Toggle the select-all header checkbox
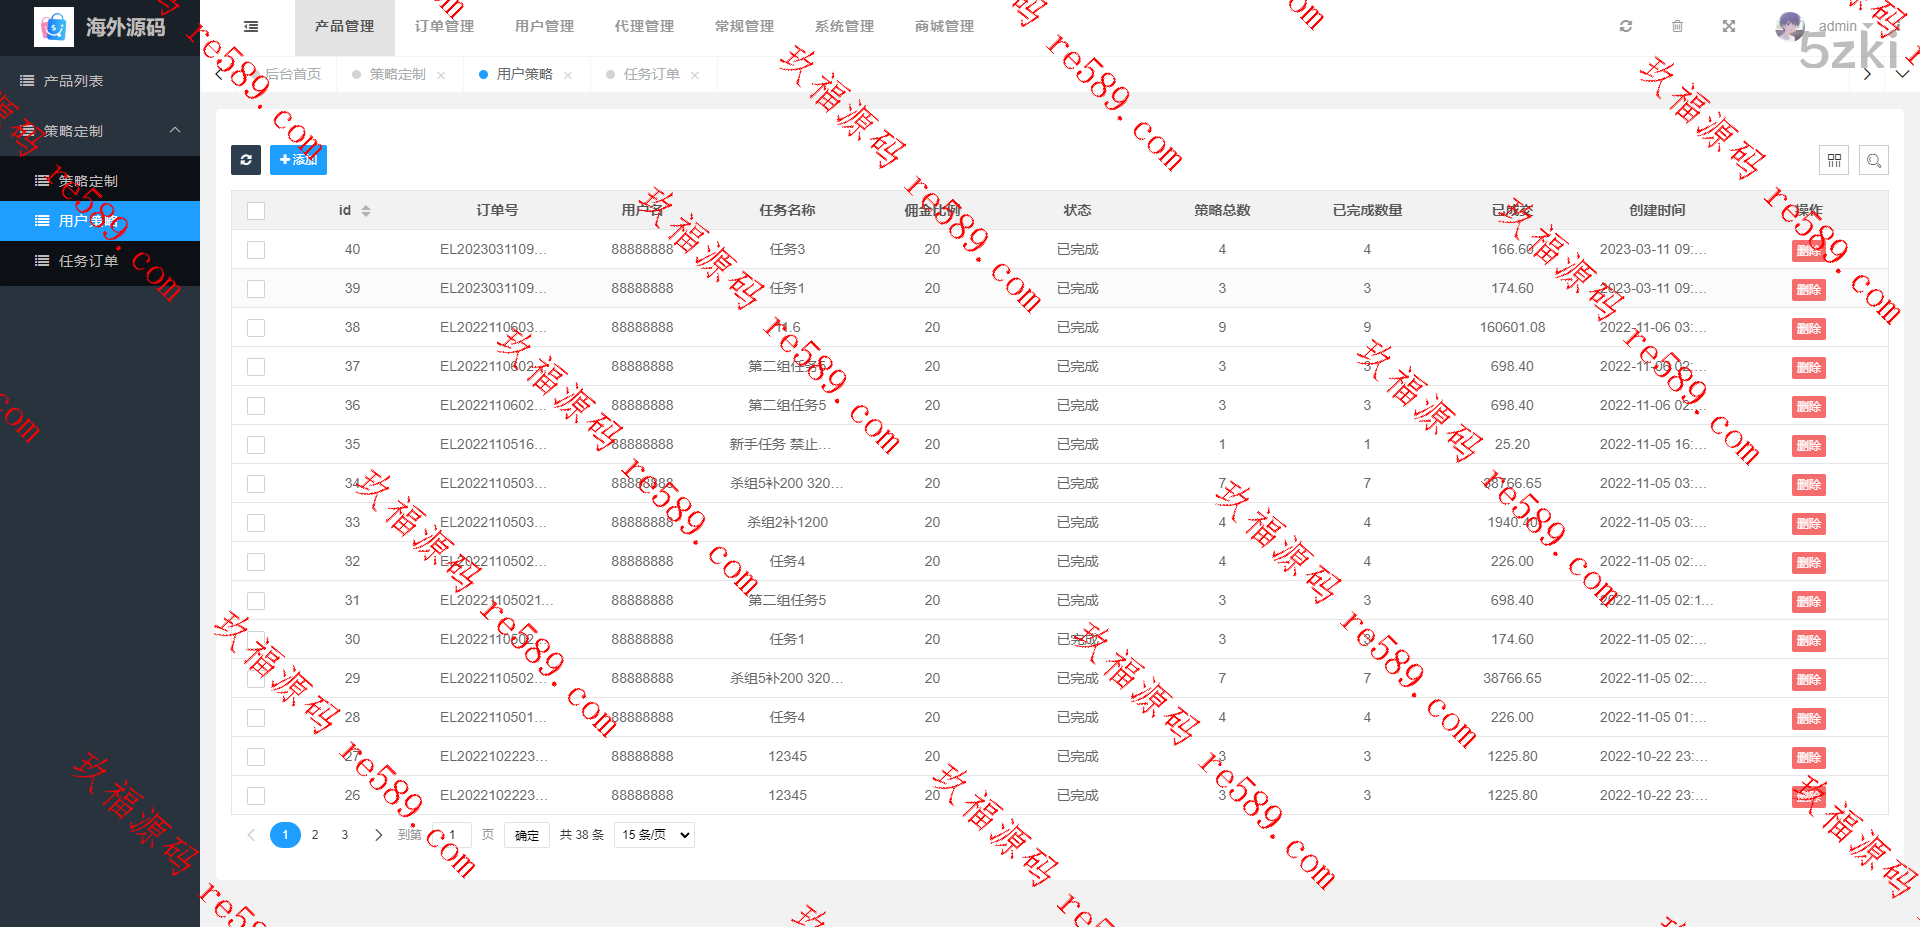The height and width of the screenshot is (927, 1920). pos(256,211)
